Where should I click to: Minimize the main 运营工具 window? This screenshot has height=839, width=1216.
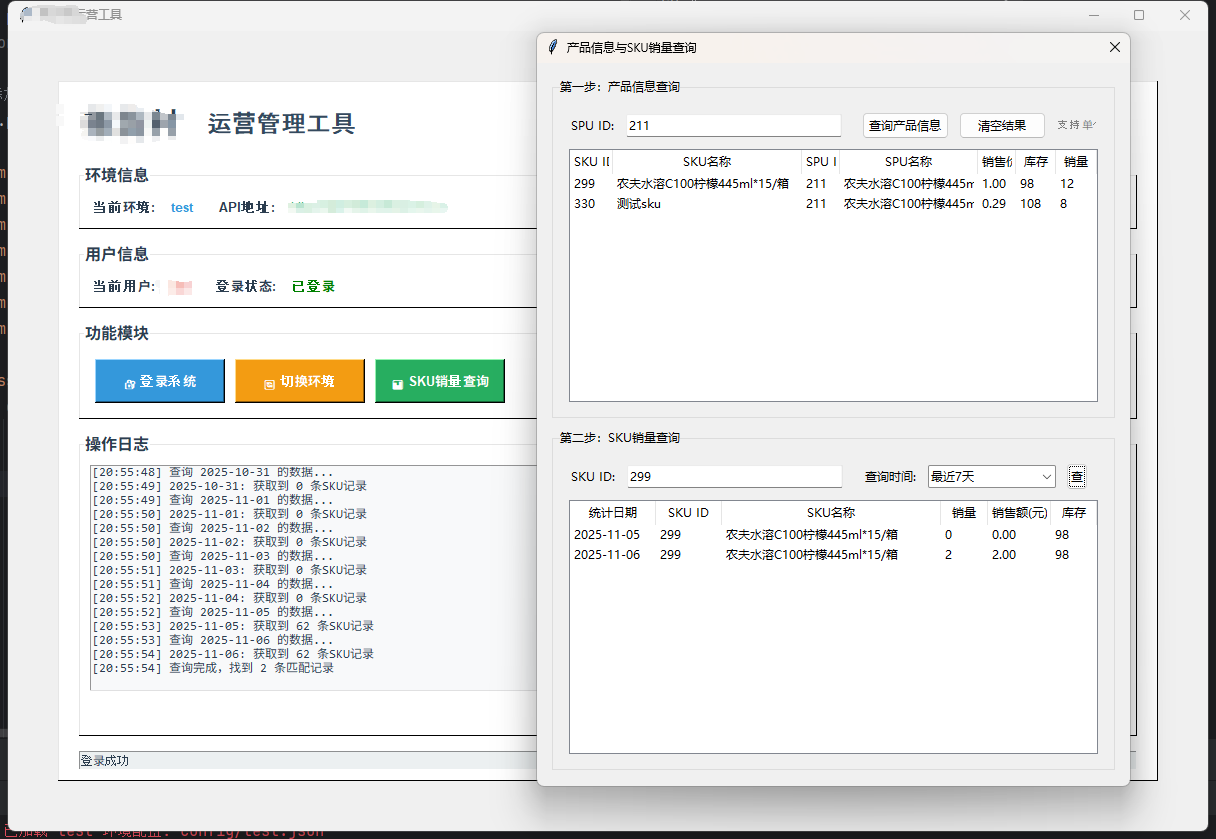tap(1093, 15)
